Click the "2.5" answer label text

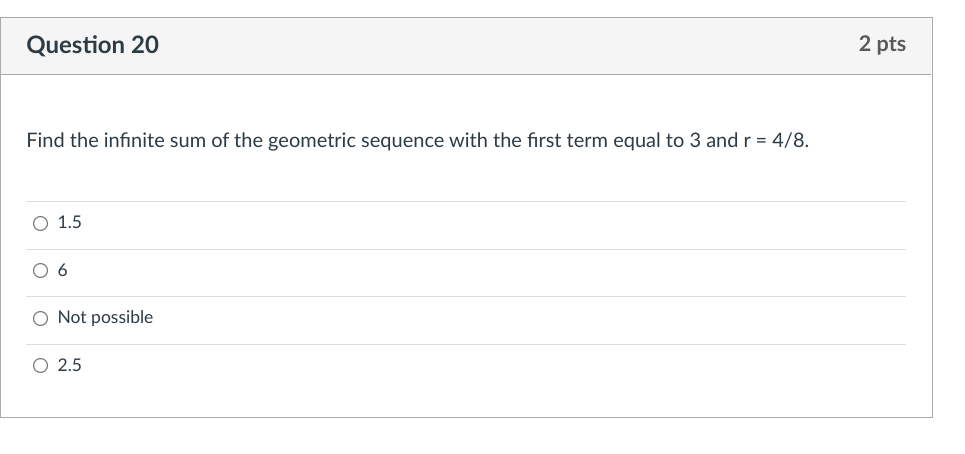coord(70,366)
